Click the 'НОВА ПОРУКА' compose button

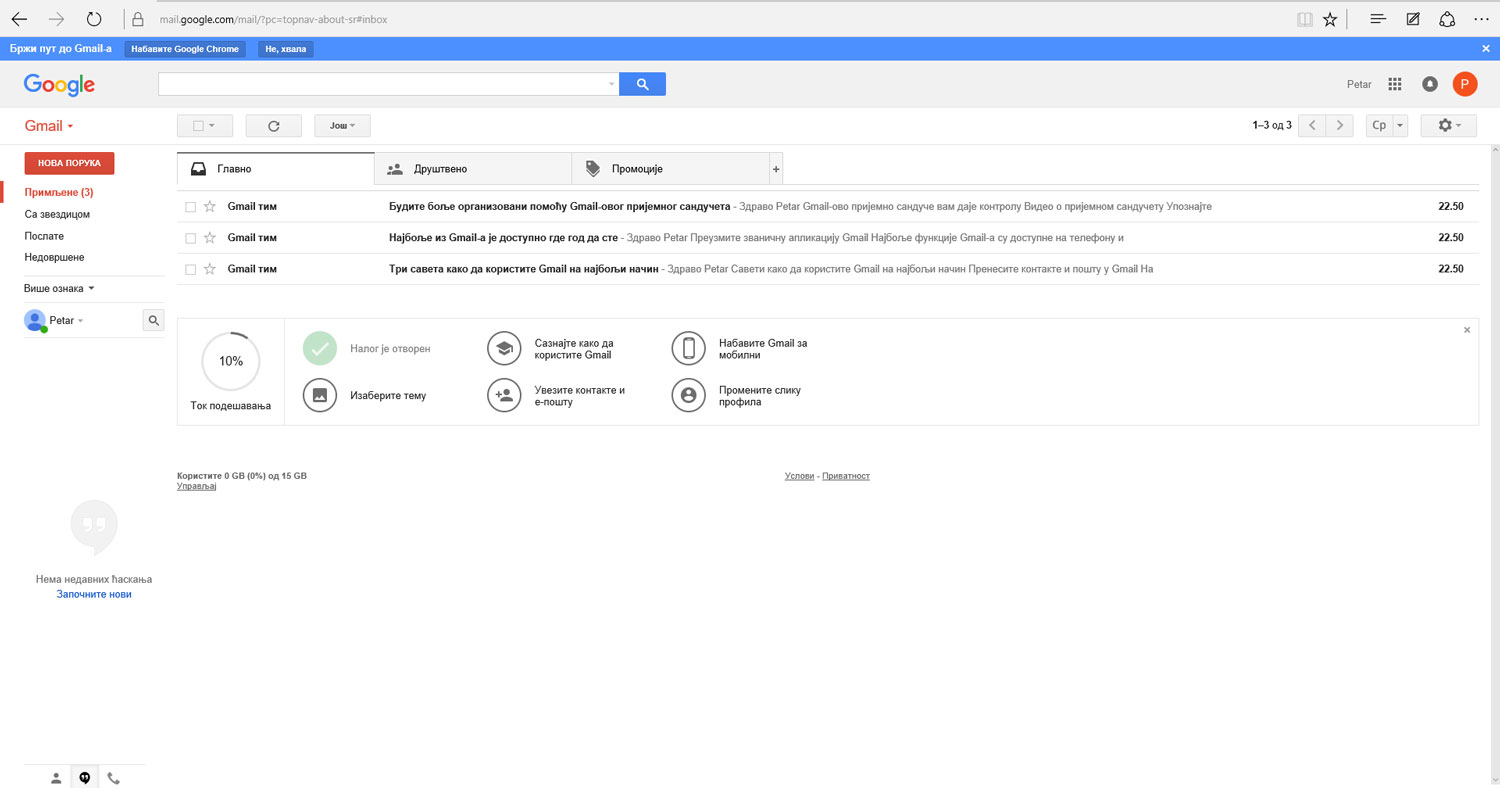tap(69, 163)
